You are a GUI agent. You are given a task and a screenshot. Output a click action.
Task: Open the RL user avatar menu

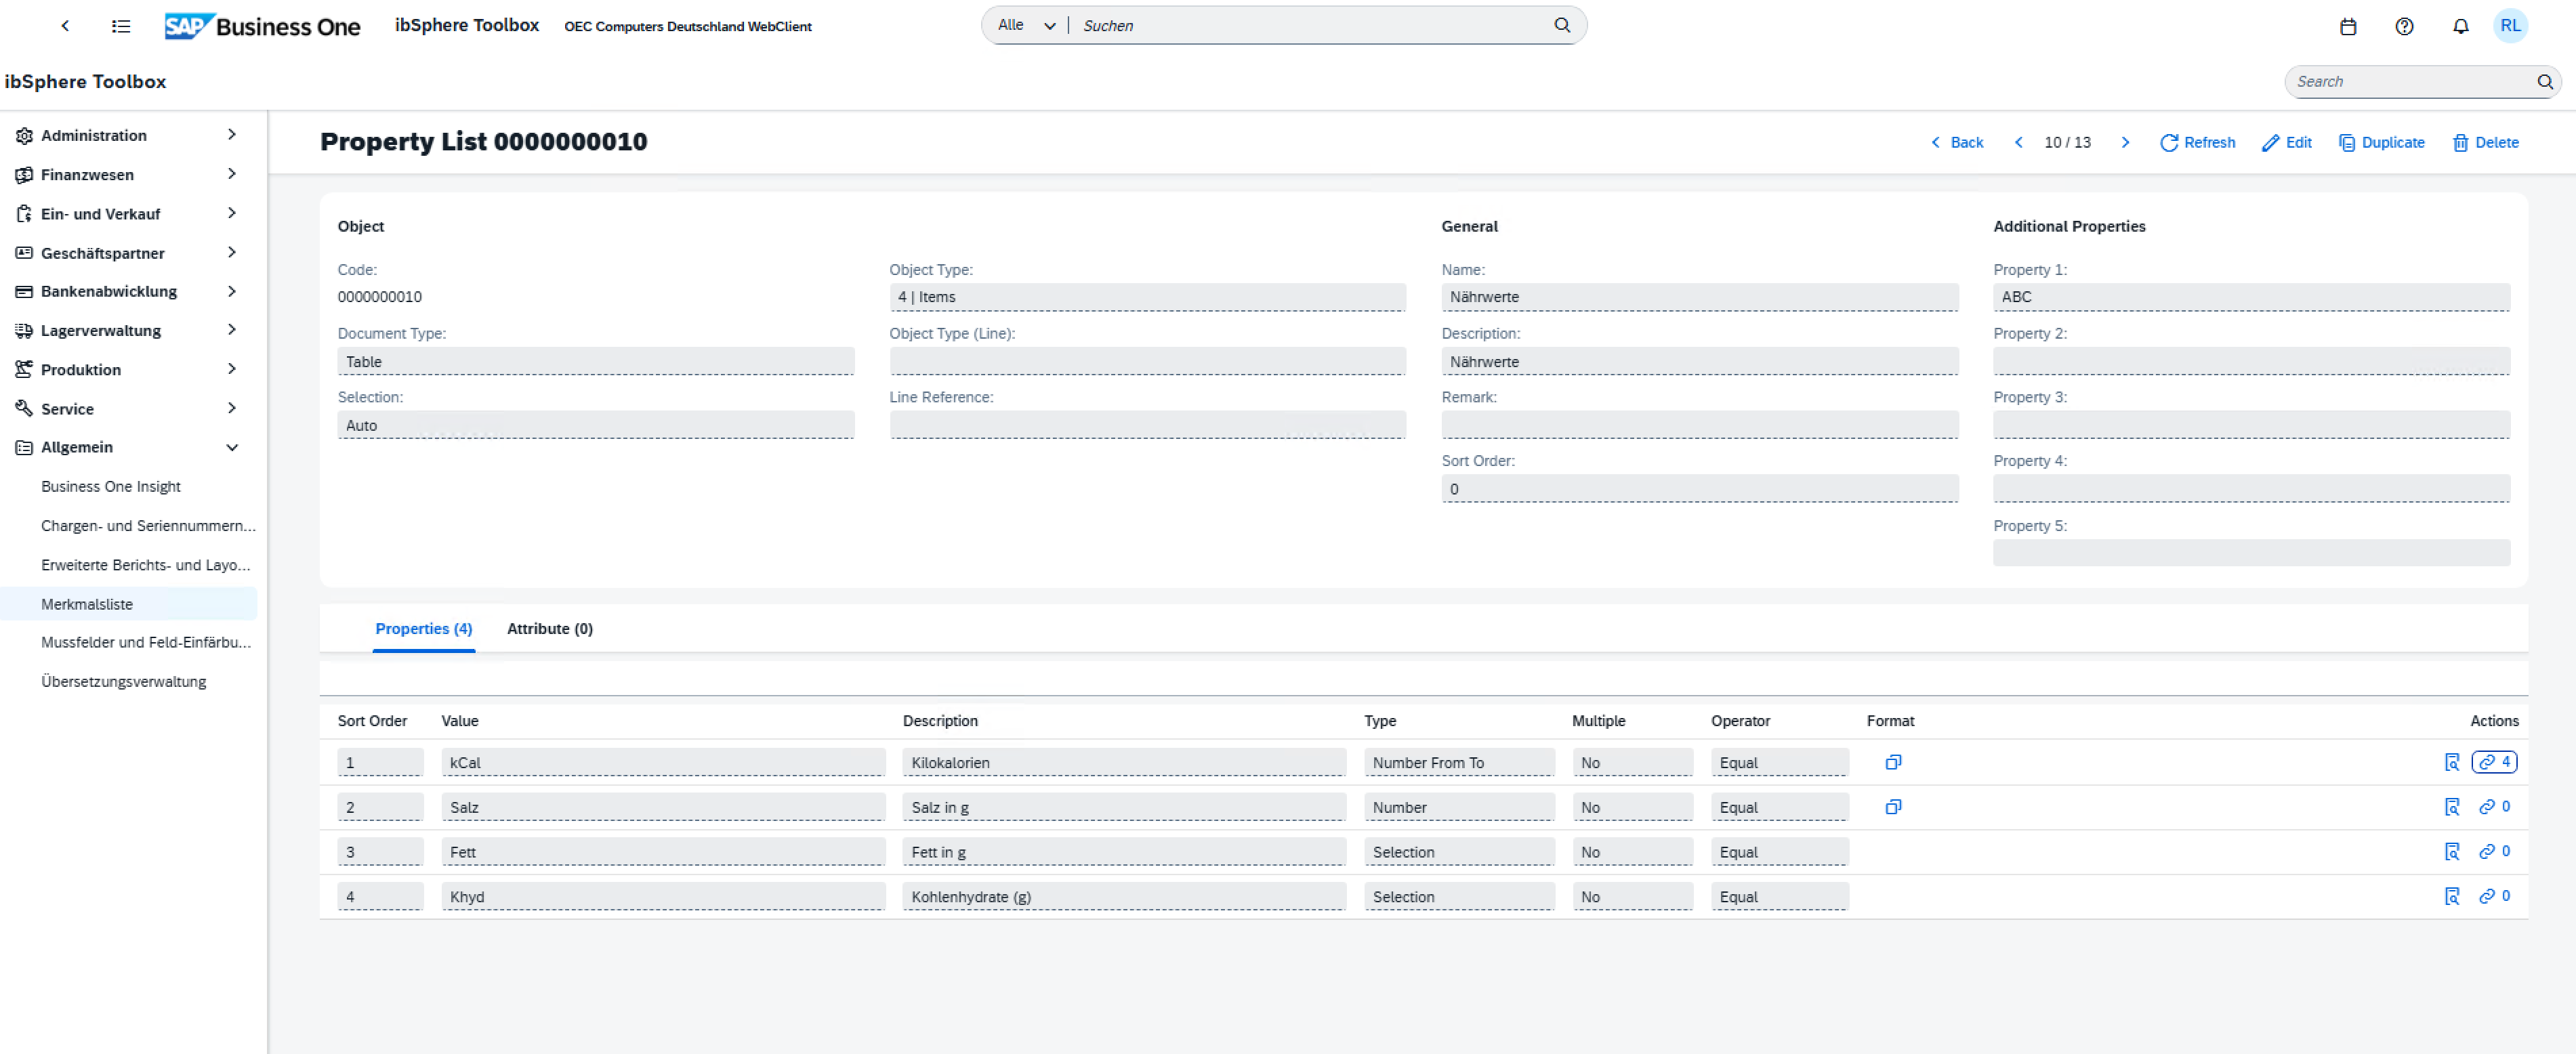2510,26
